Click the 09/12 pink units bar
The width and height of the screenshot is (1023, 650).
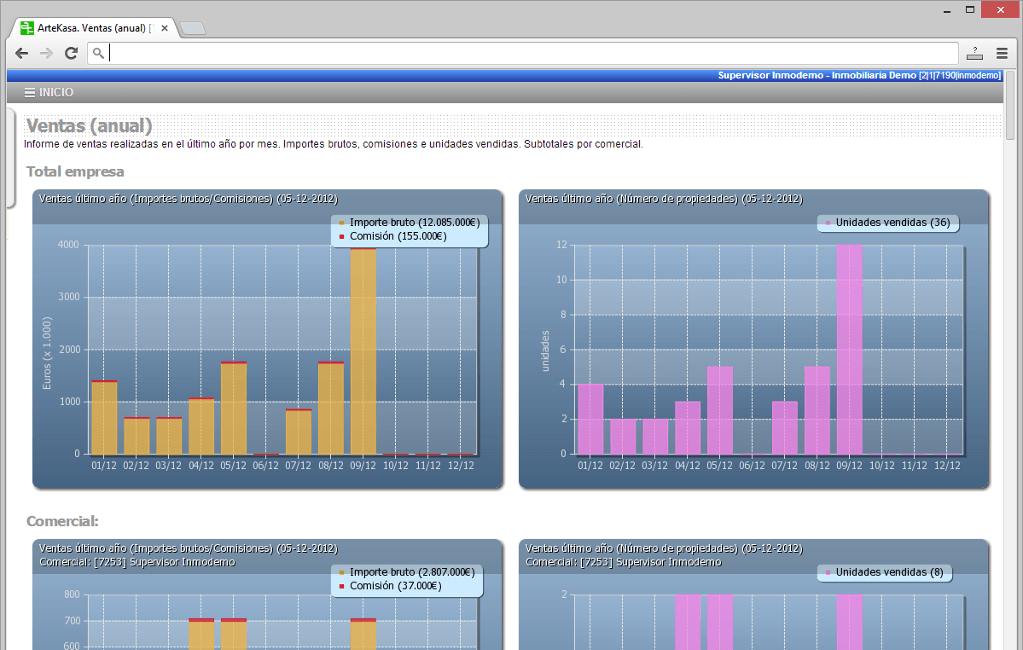849,350
